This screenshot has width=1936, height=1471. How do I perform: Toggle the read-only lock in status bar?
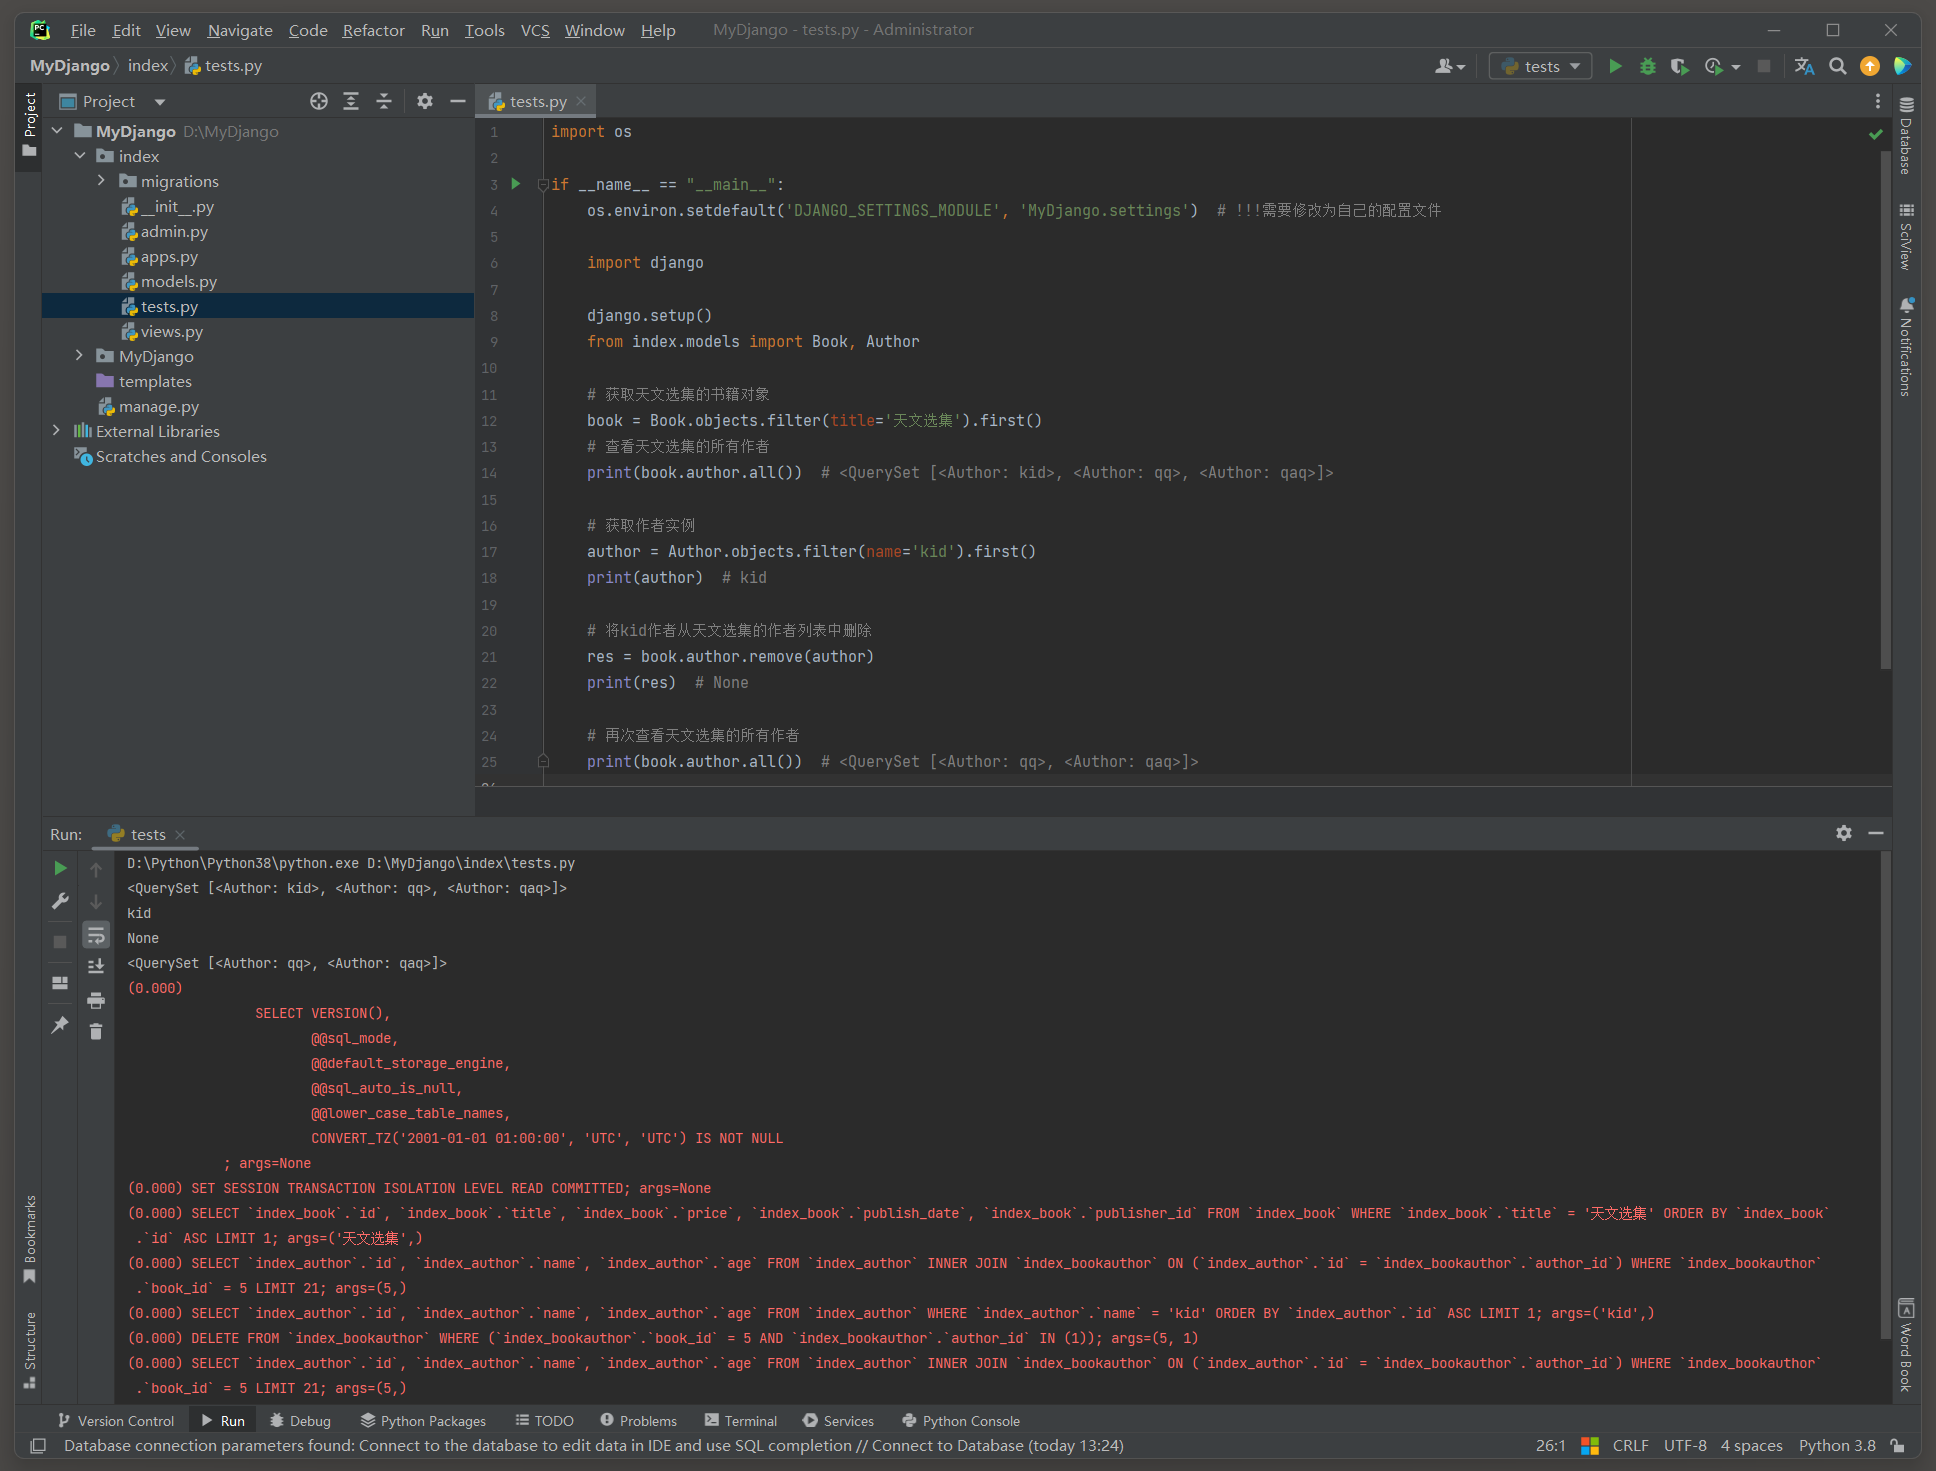pyautogui.click(x=1897, y=1446)
